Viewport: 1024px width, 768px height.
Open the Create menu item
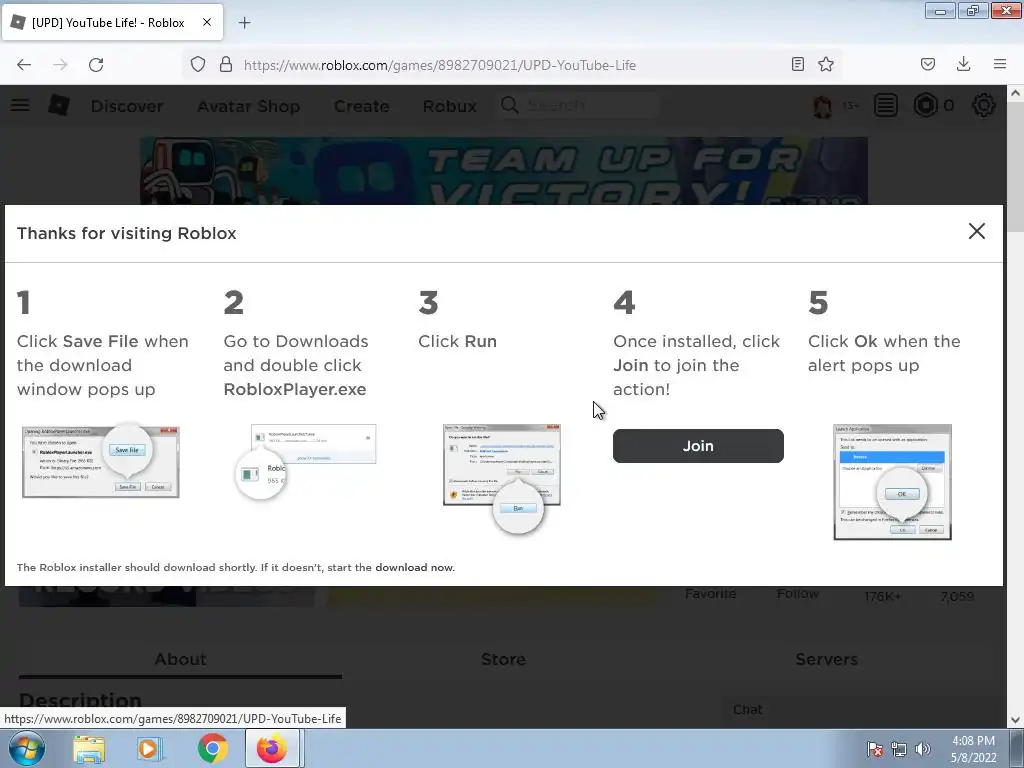[x=361, y=106]
